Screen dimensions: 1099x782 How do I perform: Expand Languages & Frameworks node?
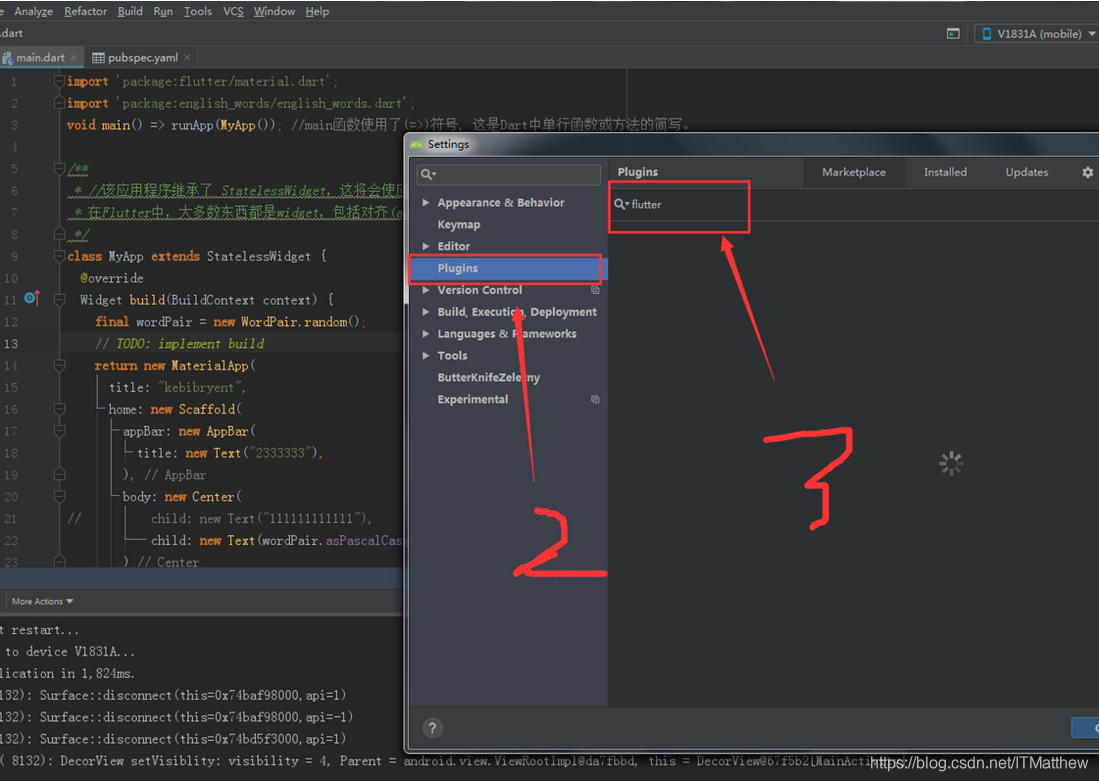coord(425,334)
